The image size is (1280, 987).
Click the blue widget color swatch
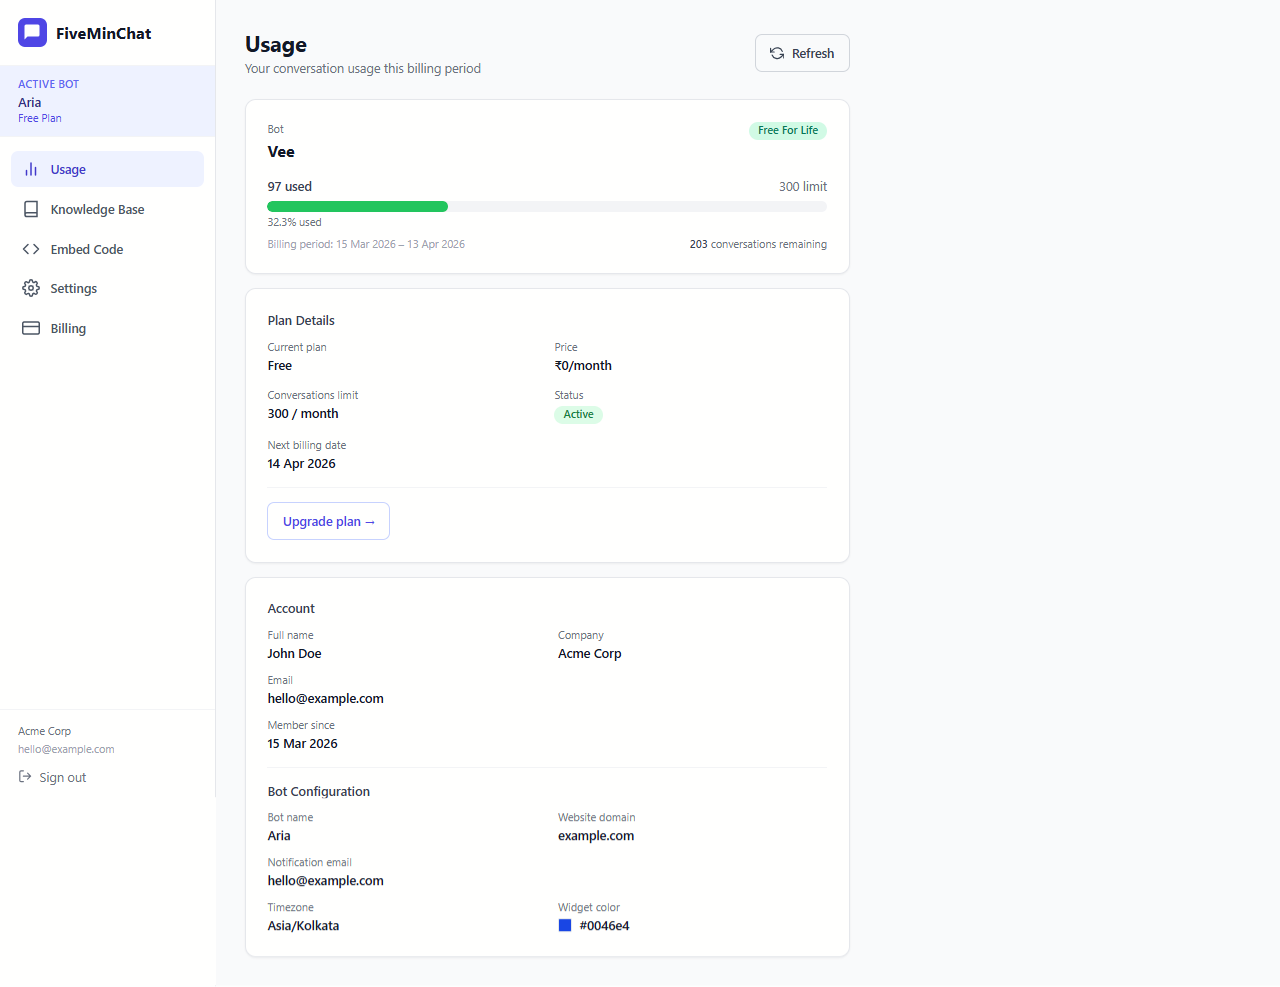565,925
